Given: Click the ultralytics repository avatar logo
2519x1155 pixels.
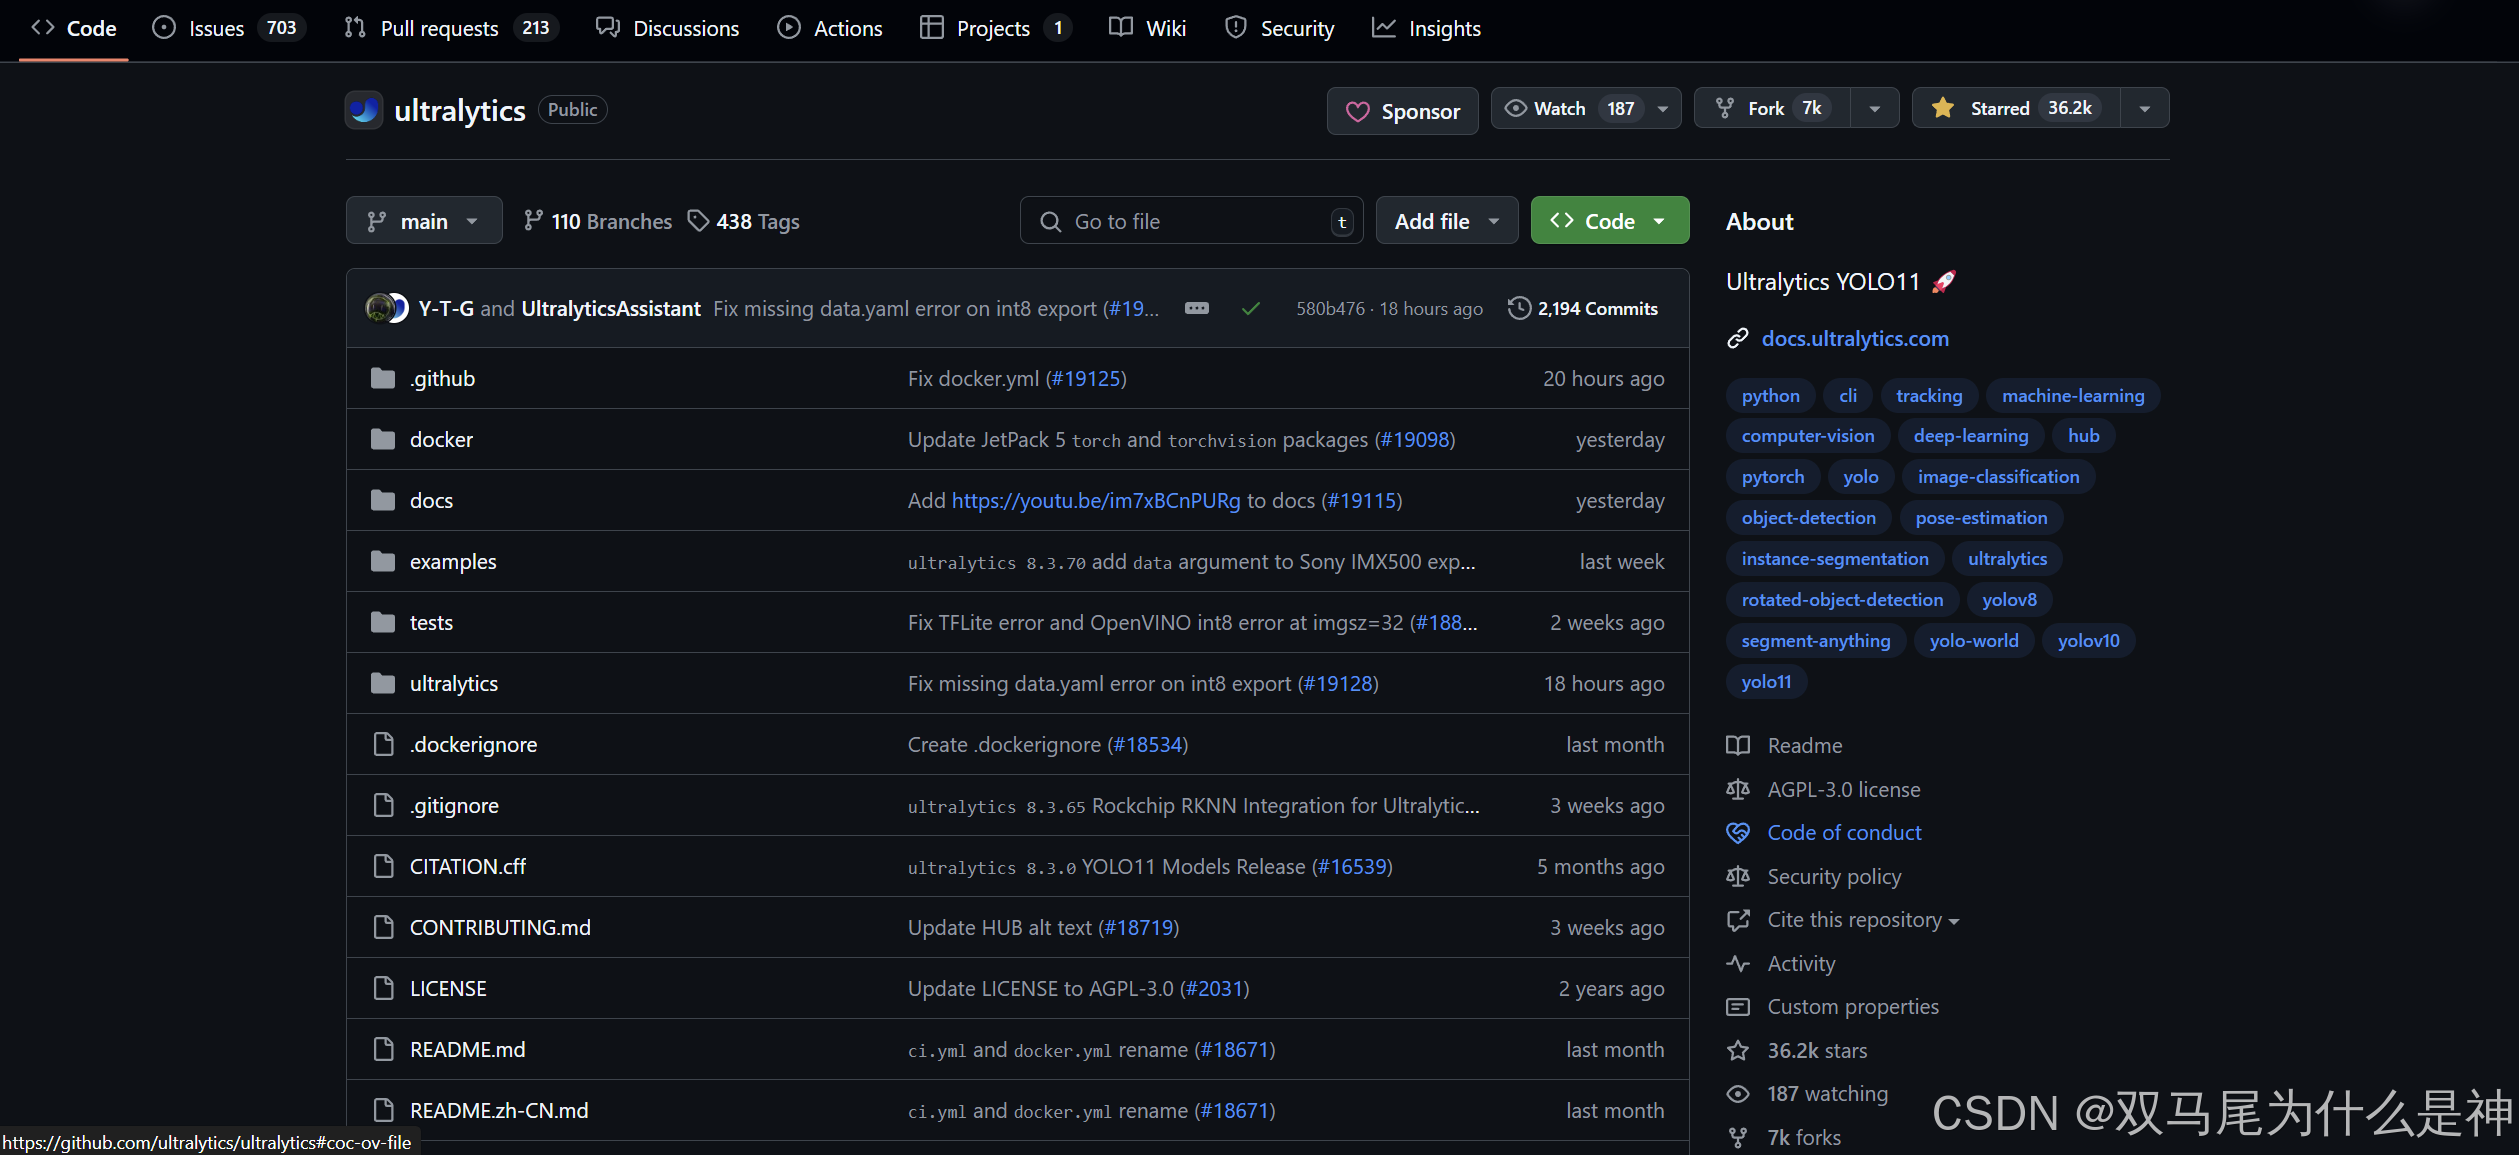Looking at the screenshot, I should (364, 110).
